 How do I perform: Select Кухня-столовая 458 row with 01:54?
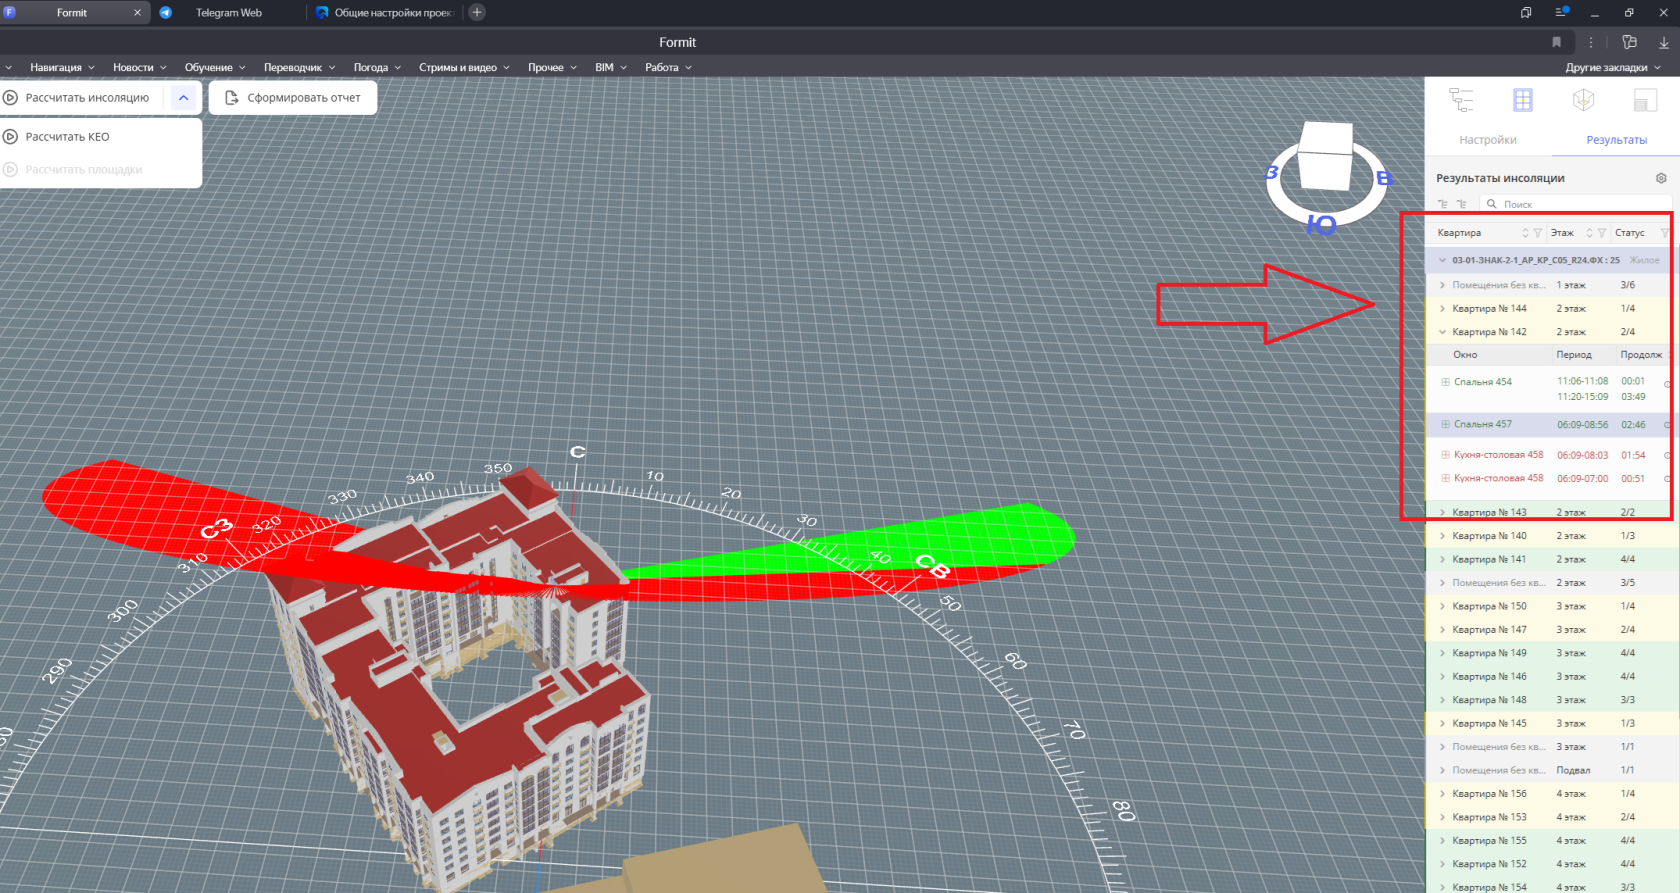pyautogui.click(x=1548, y=455)
